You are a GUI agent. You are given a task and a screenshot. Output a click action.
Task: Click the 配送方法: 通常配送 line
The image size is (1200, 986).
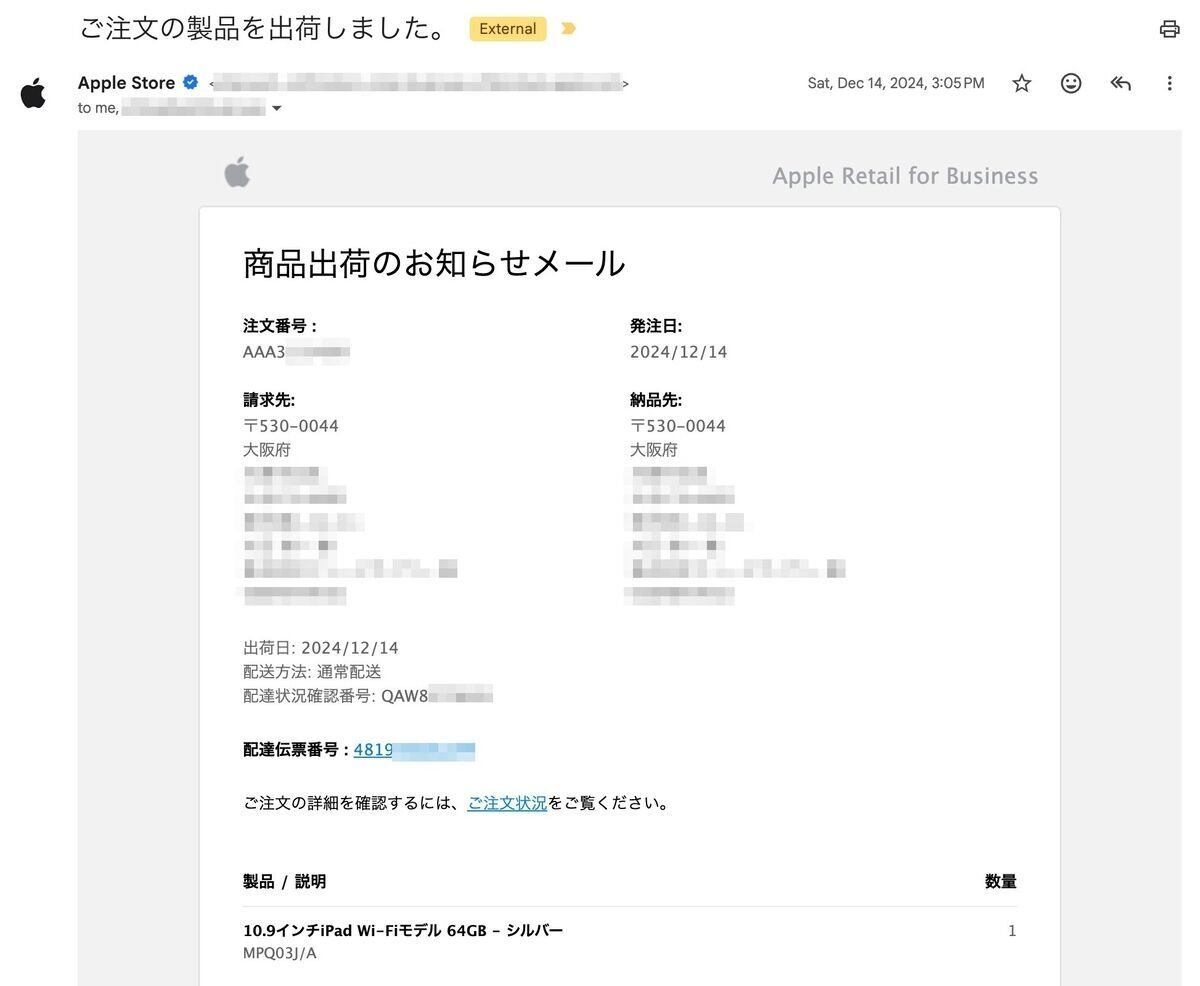pos(312,672)
